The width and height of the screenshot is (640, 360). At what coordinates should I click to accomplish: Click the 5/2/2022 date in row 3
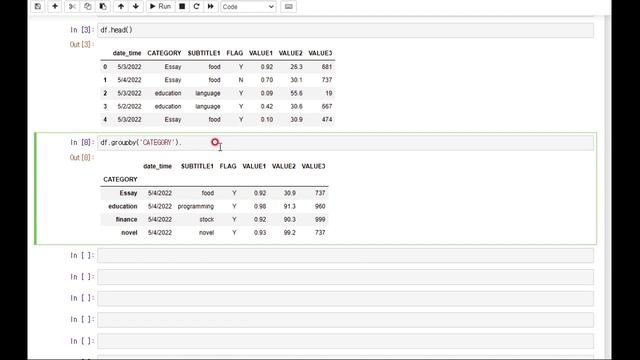click(x=129, y=107)
